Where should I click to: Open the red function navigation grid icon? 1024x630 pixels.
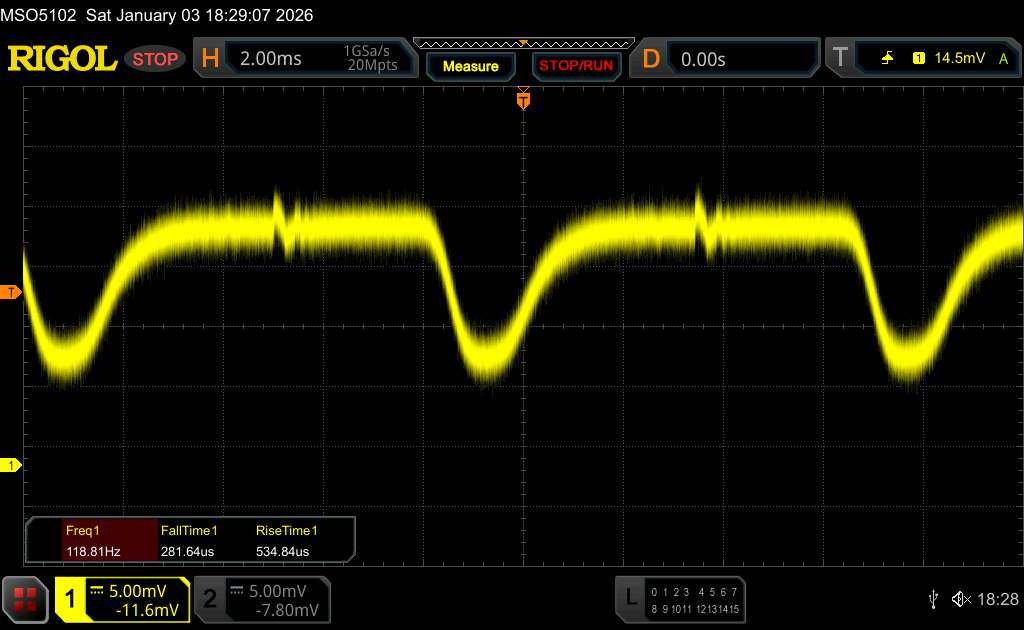click(27, 598)
